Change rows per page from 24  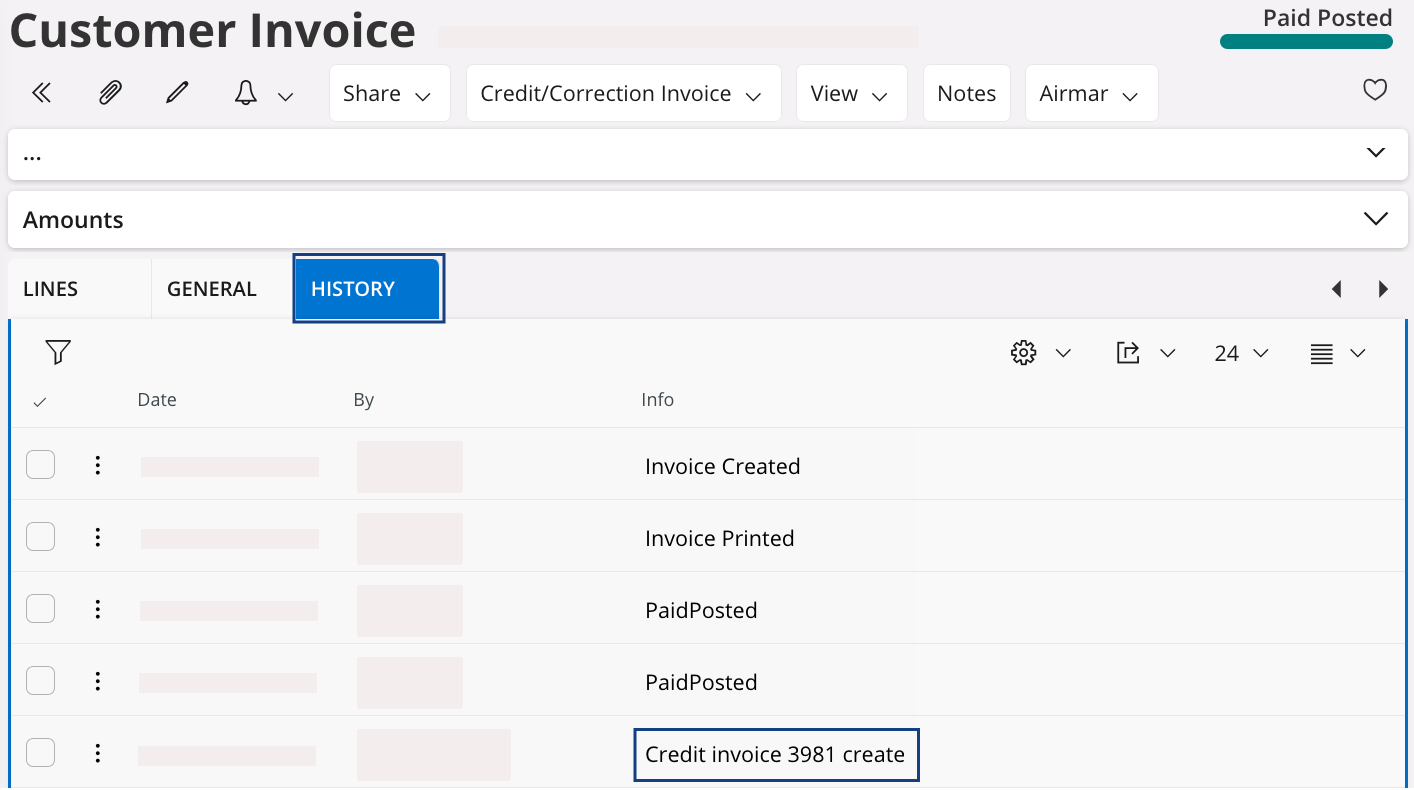[x=1241, y=353]
